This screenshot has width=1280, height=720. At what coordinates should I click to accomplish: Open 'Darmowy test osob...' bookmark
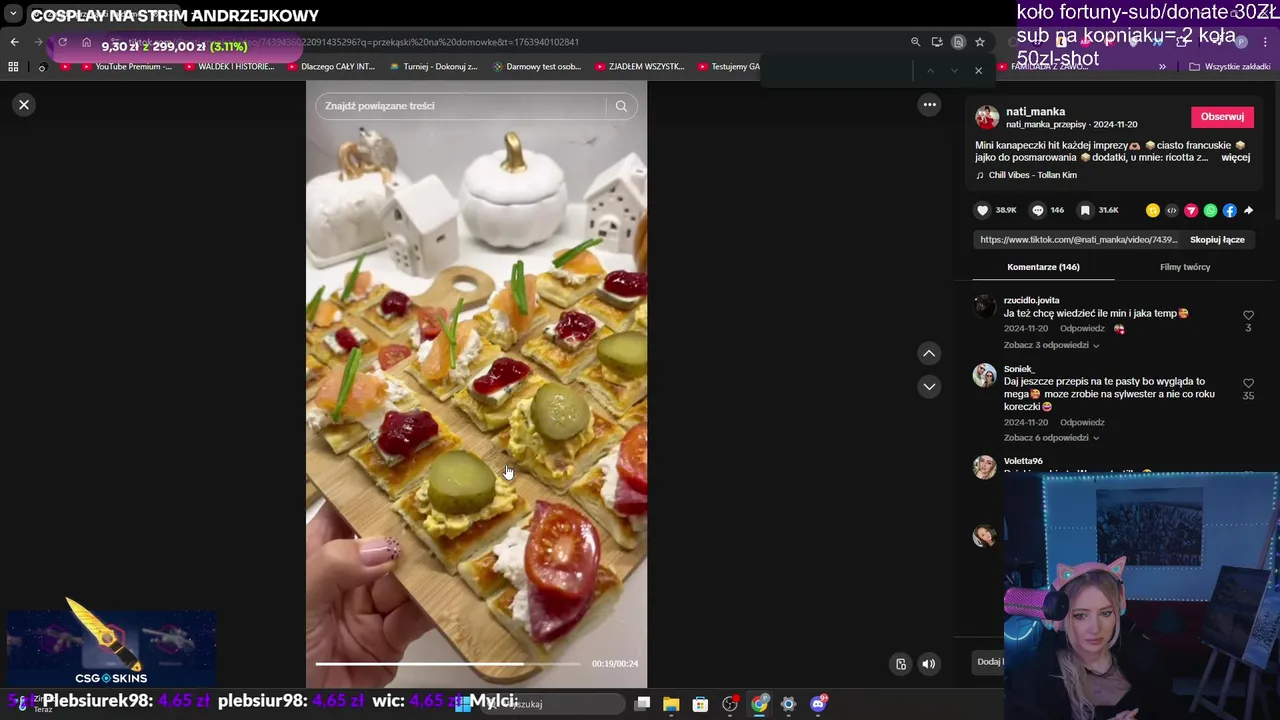(x=536, y=67)
